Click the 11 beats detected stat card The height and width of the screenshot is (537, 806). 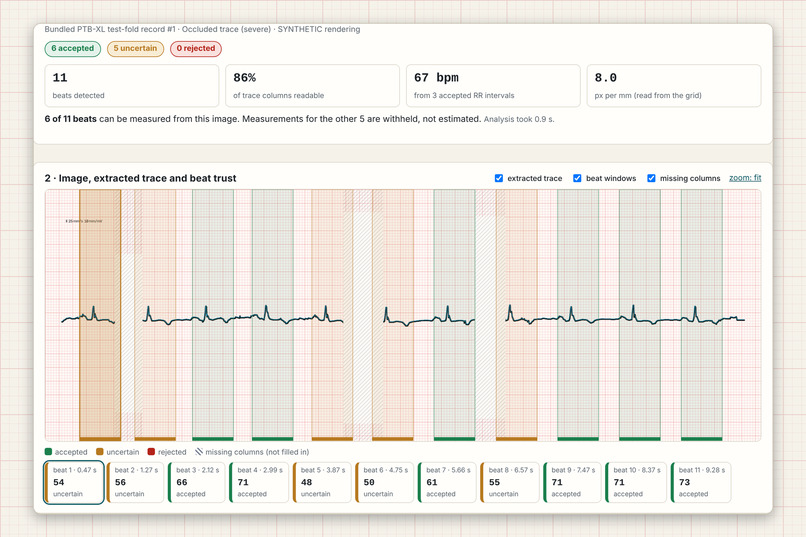tap(132, 85)
